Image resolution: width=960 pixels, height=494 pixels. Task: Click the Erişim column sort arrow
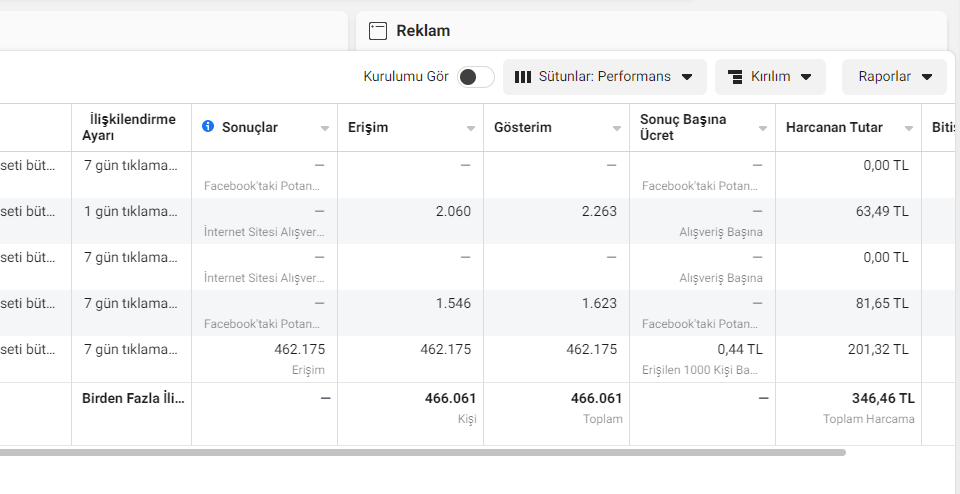tap(471, 129)
